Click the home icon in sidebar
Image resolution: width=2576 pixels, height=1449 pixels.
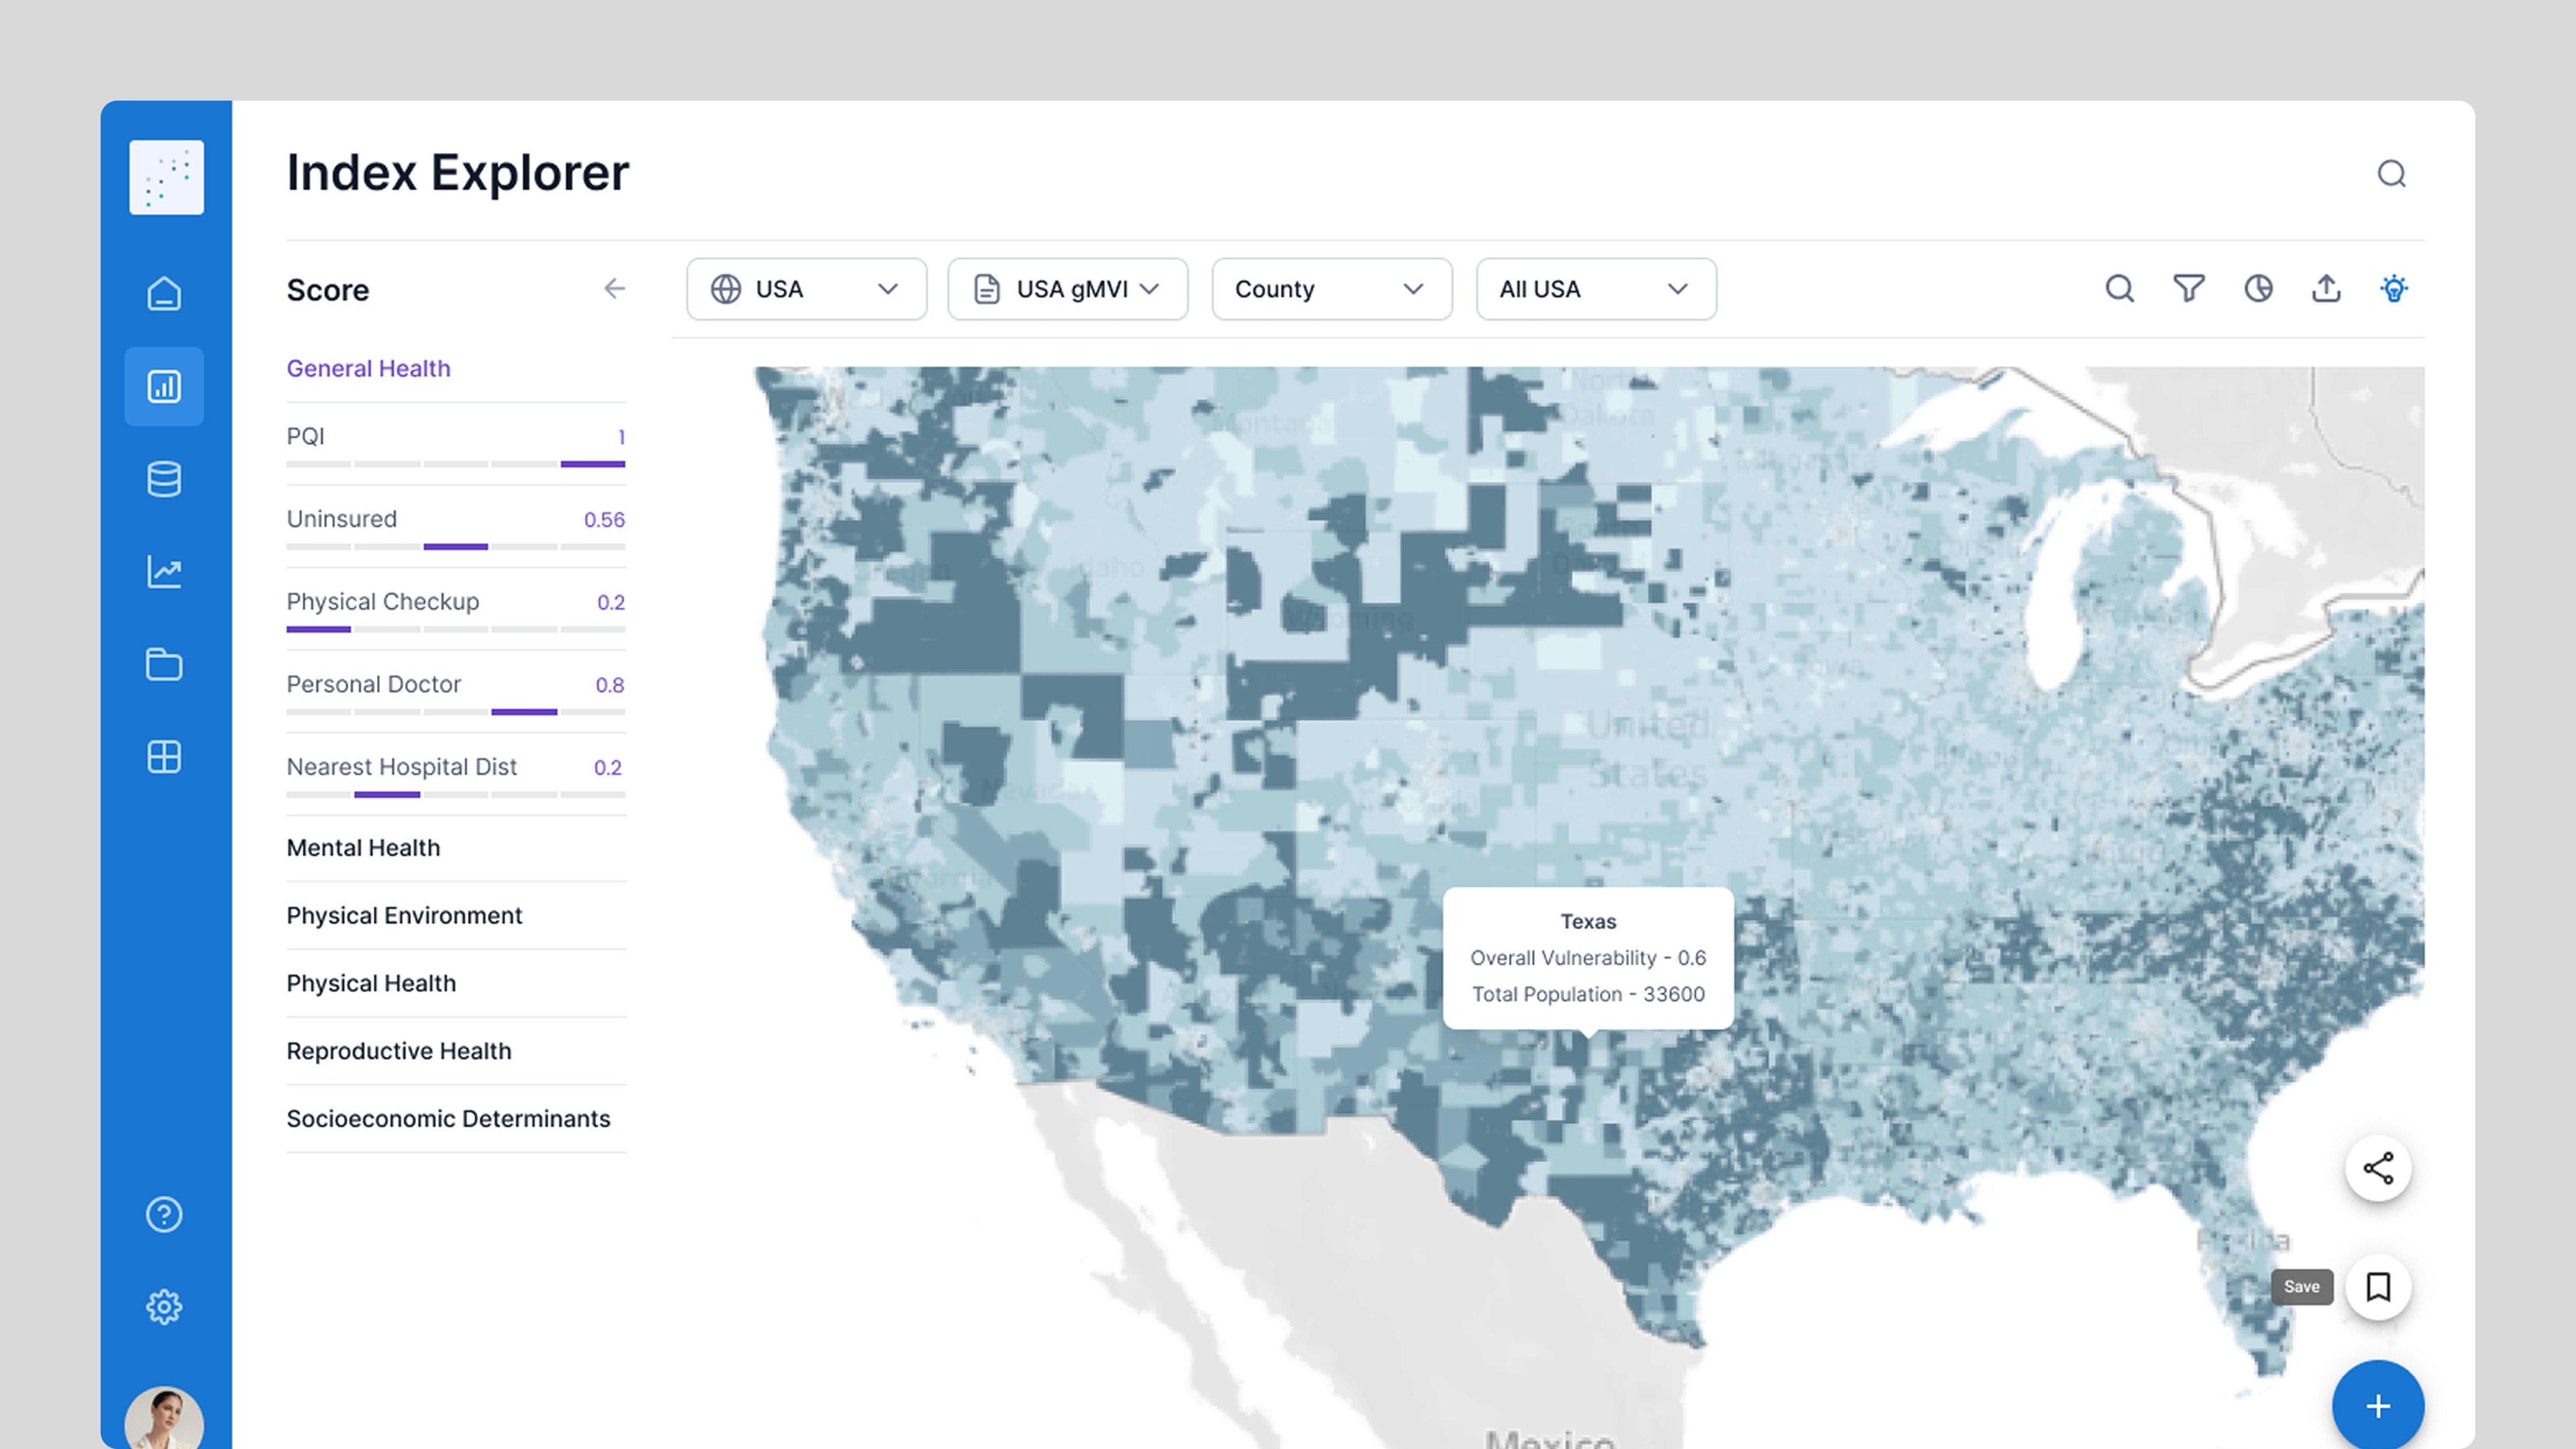tap(164, 294)
